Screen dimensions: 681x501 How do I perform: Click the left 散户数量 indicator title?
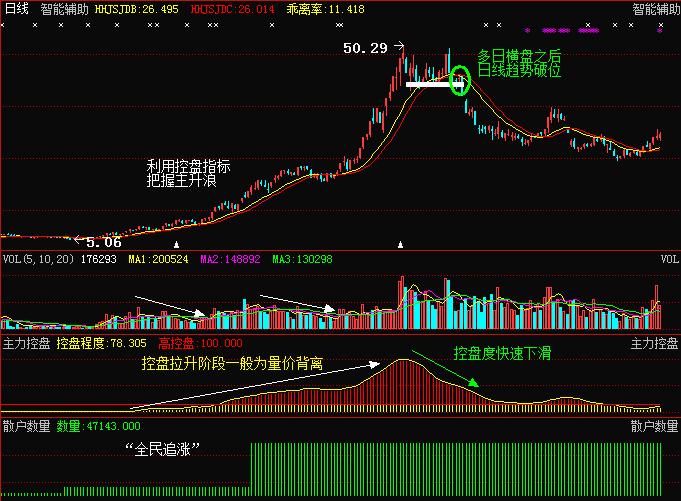(x=26, y=426)
